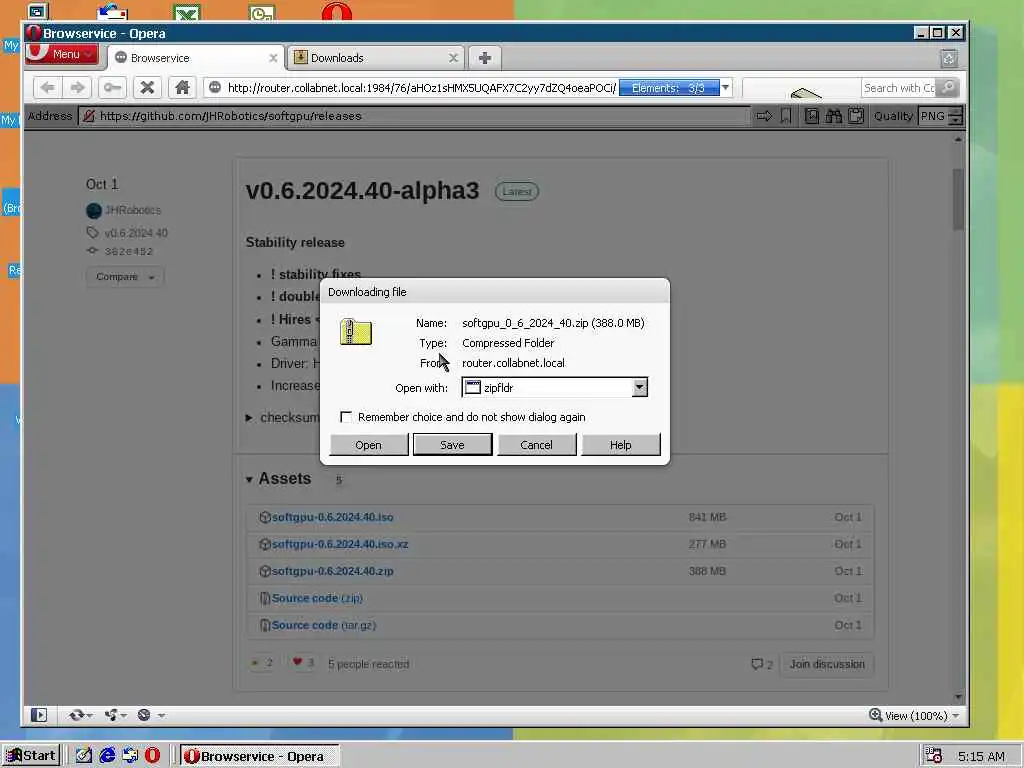Open the Opera Menu button
The image size is (1024, 768).
(63, 54)
